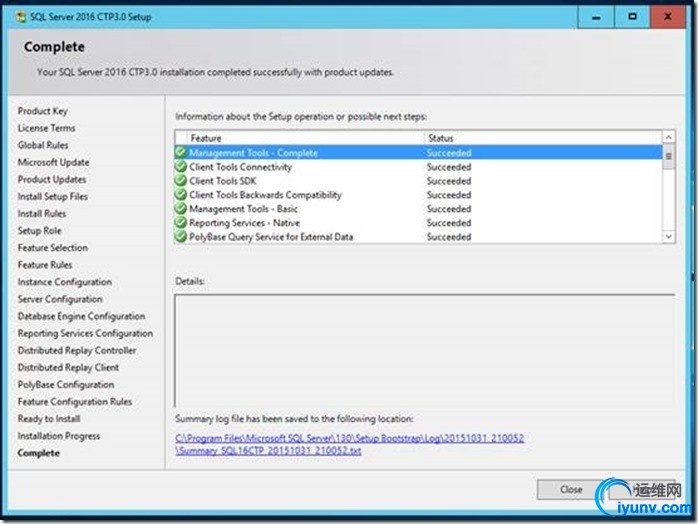Viewport: 698px width, 524px height.
Task: Click Succeeded status of Reporting Services - Native
Action: (449, 223)
